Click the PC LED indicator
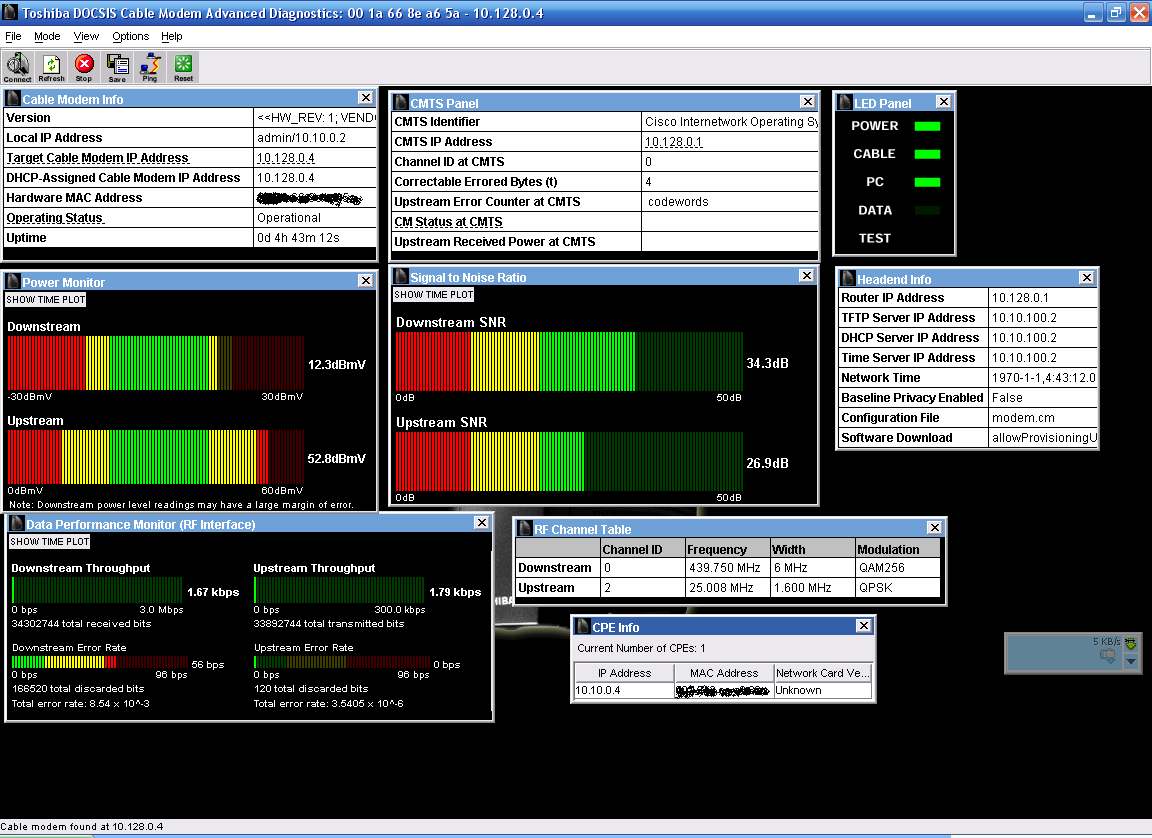 tap(927, 182)
